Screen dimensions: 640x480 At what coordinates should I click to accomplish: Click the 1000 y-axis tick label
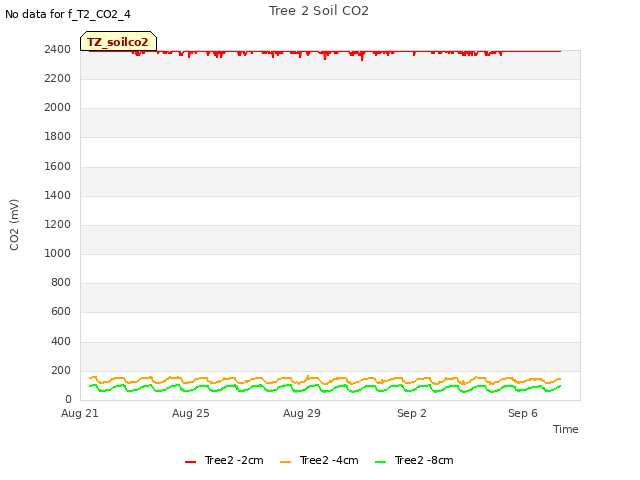[x=58, y=253]
